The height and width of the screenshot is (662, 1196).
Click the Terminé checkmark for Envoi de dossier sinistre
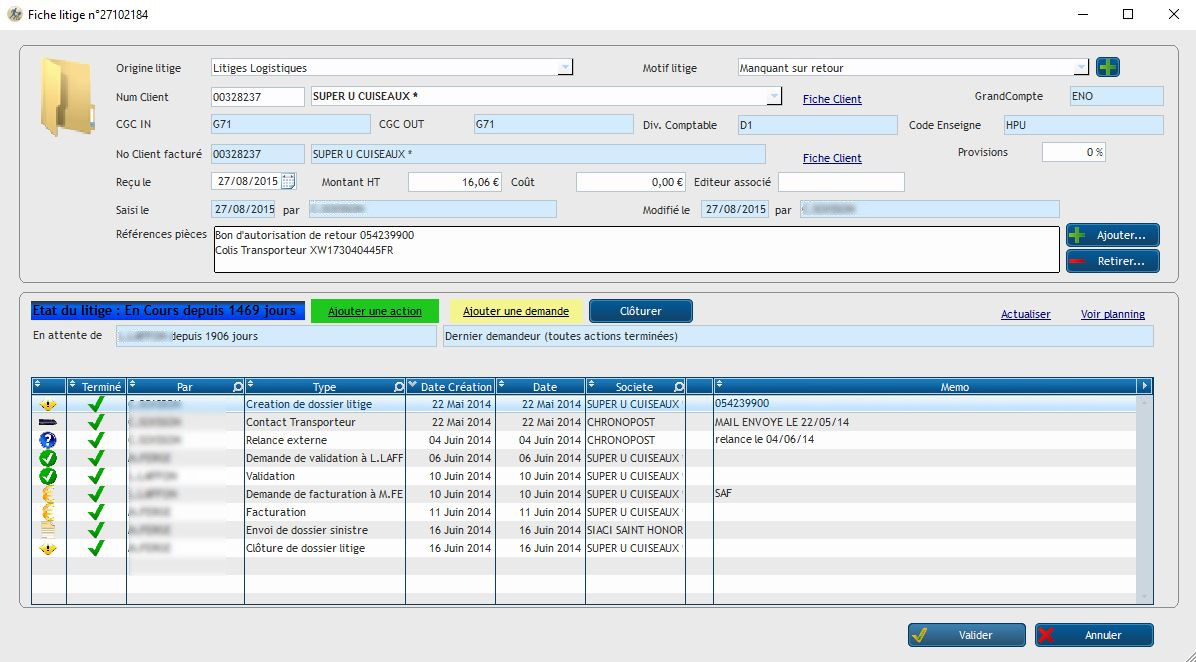(x=96, y=530)
